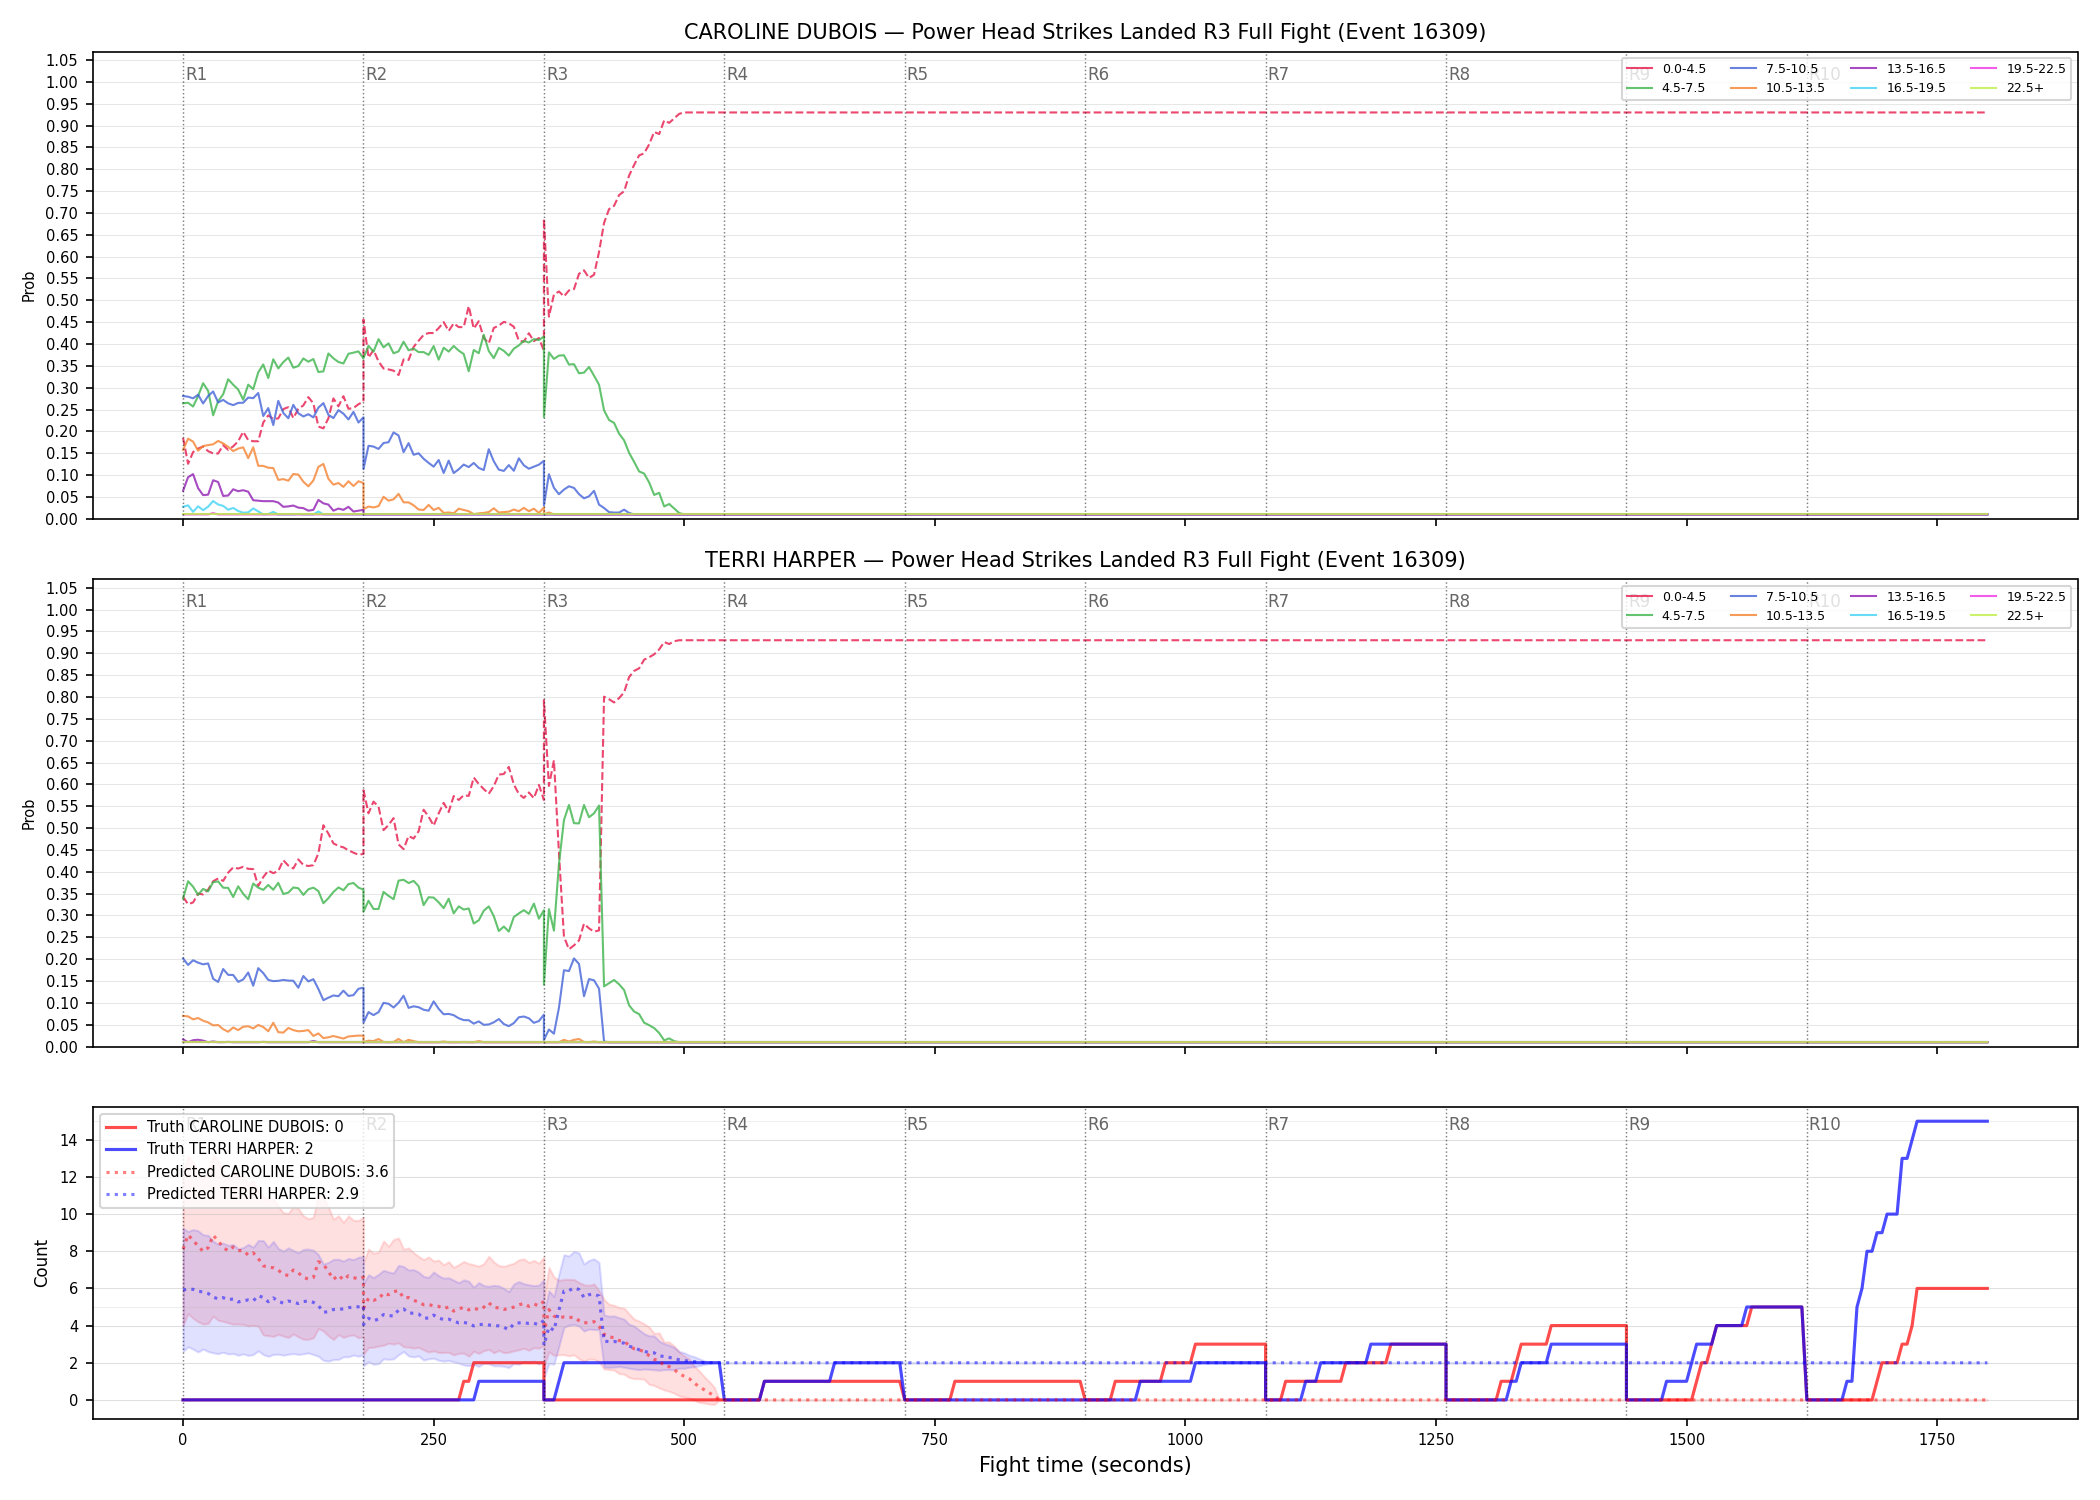Screen dimensions: 2100x1500
Task: Select Predicted CAROLINE DUBOIS legend entry
Action: coord(247,1172)
